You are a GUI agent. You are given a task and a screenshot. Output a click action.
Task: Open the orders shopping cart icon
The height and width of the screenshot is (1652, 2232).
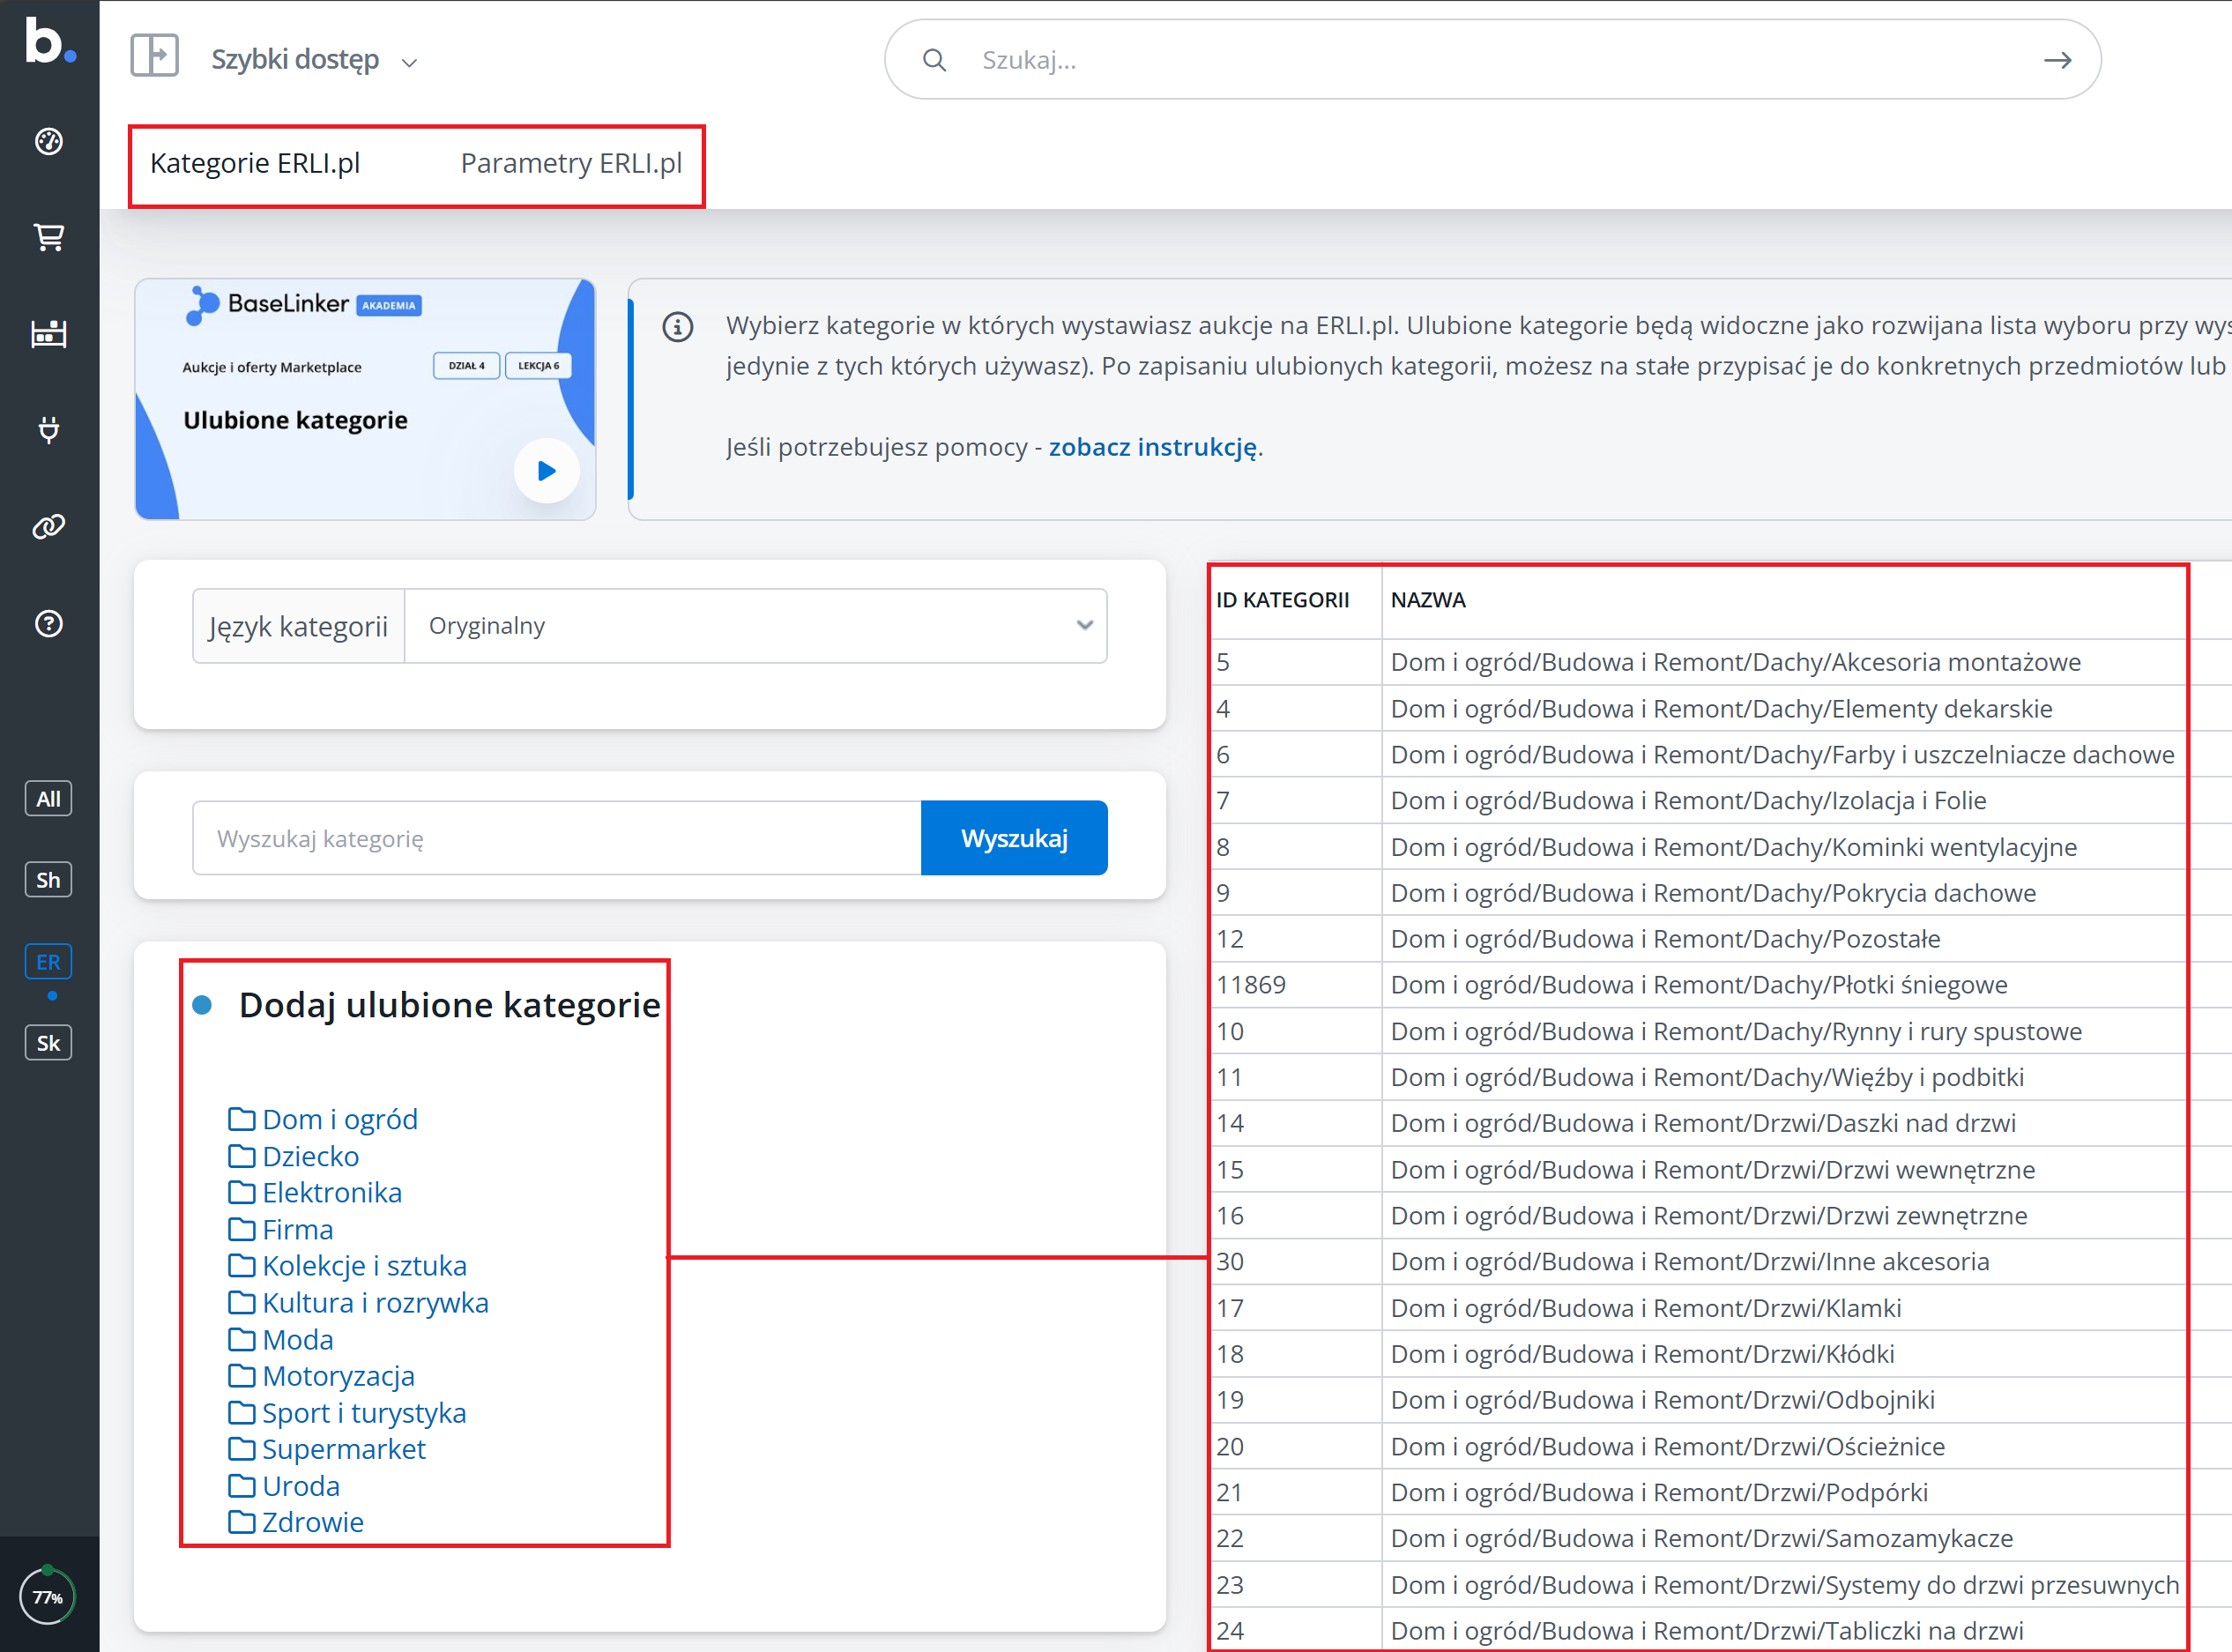pos(49,237)
